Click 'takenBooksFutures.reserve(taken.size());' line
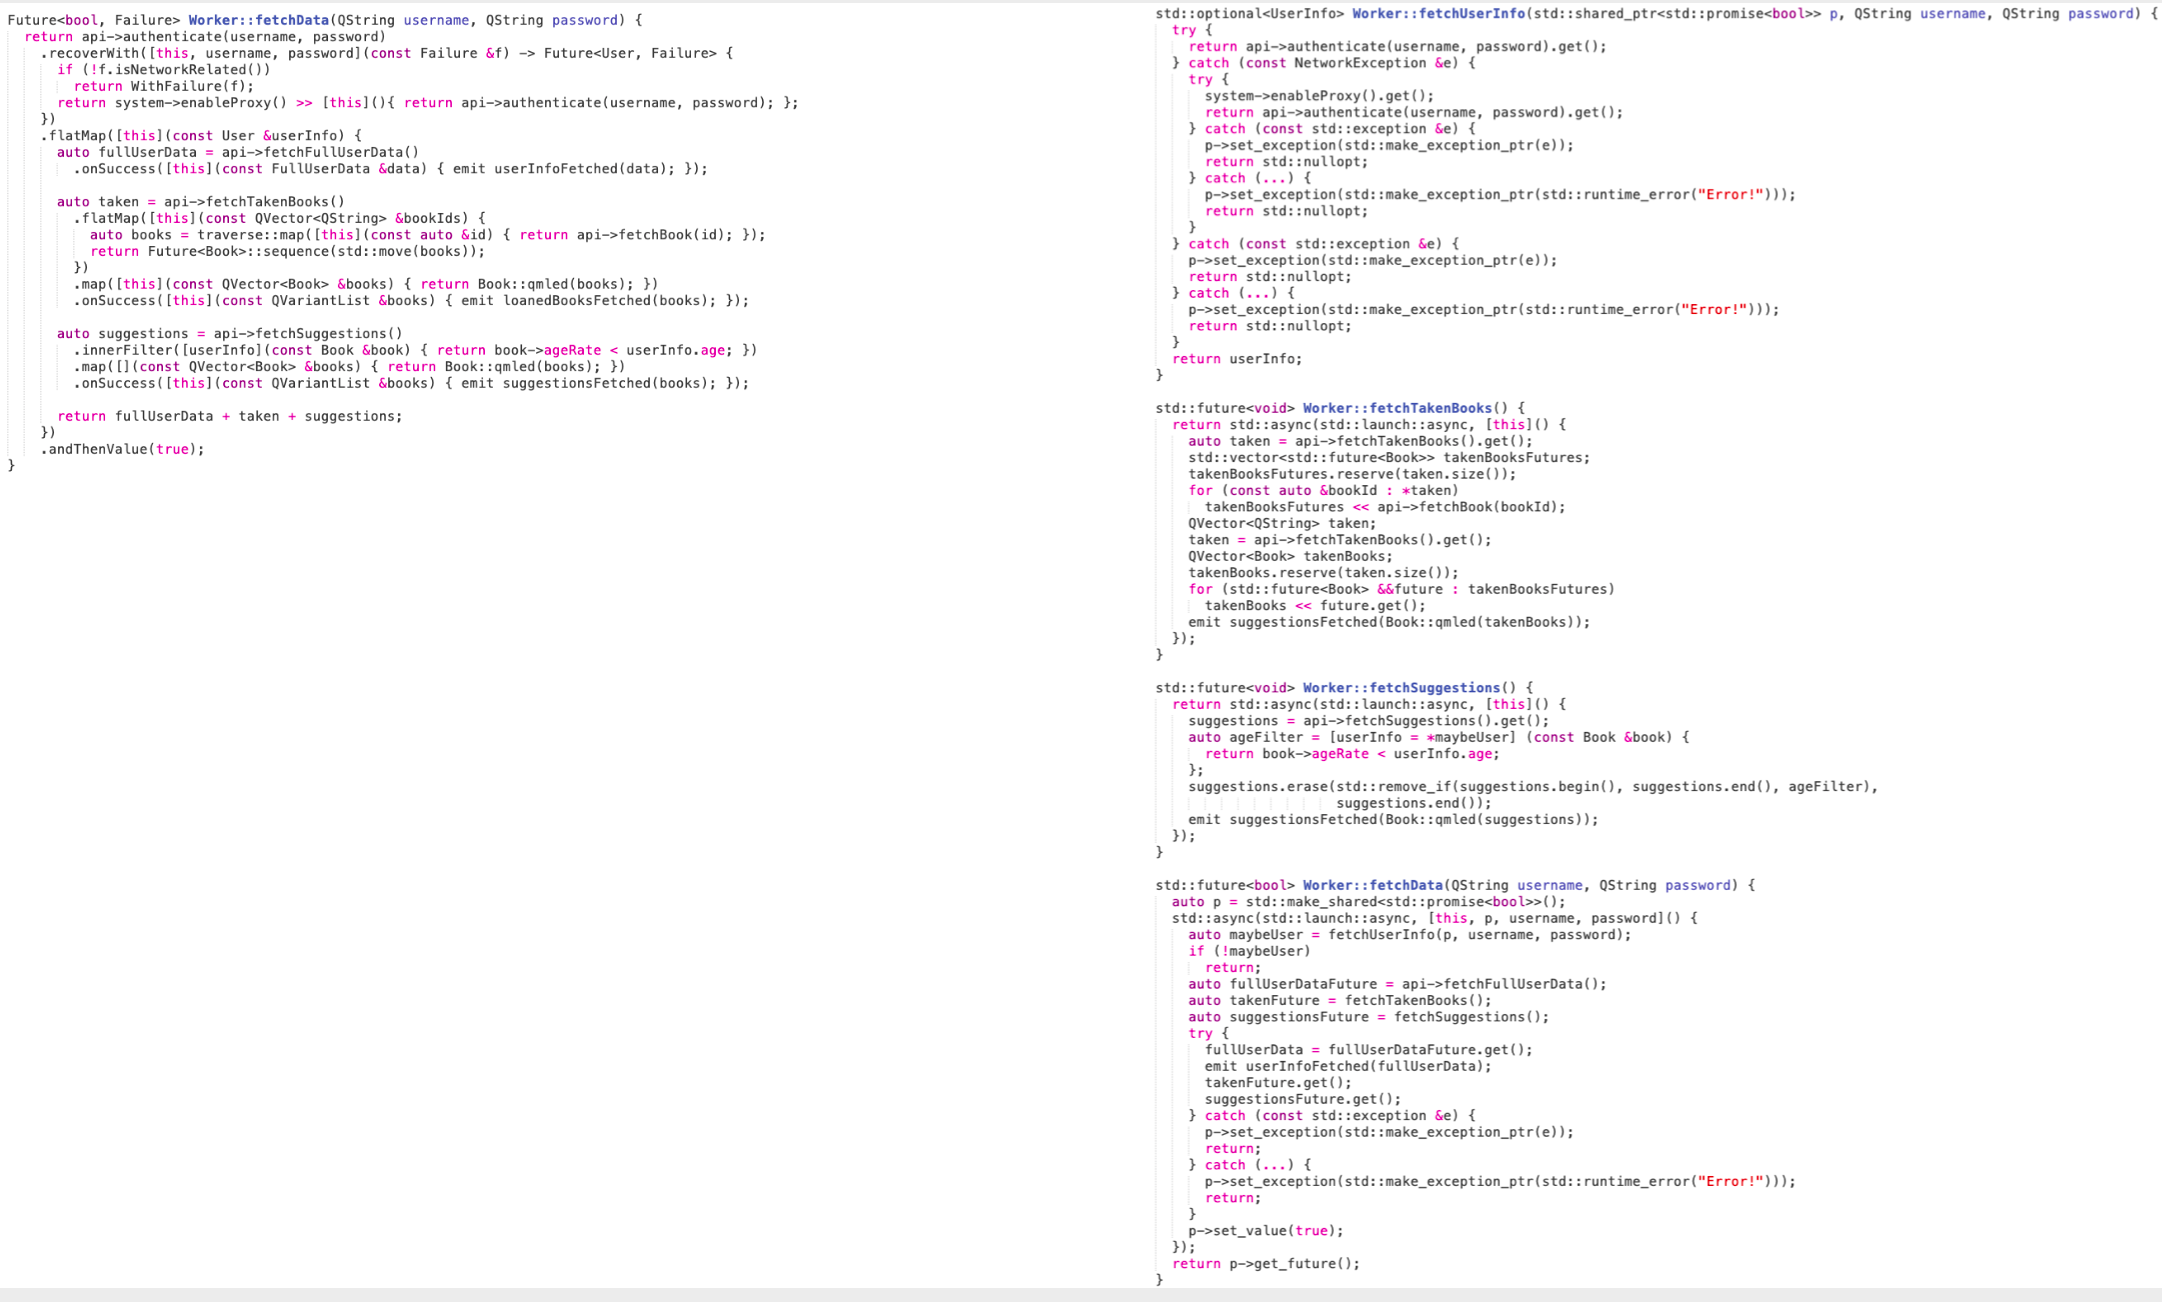This screenshot has width=2162, height=1302. tap(1352, 474)
